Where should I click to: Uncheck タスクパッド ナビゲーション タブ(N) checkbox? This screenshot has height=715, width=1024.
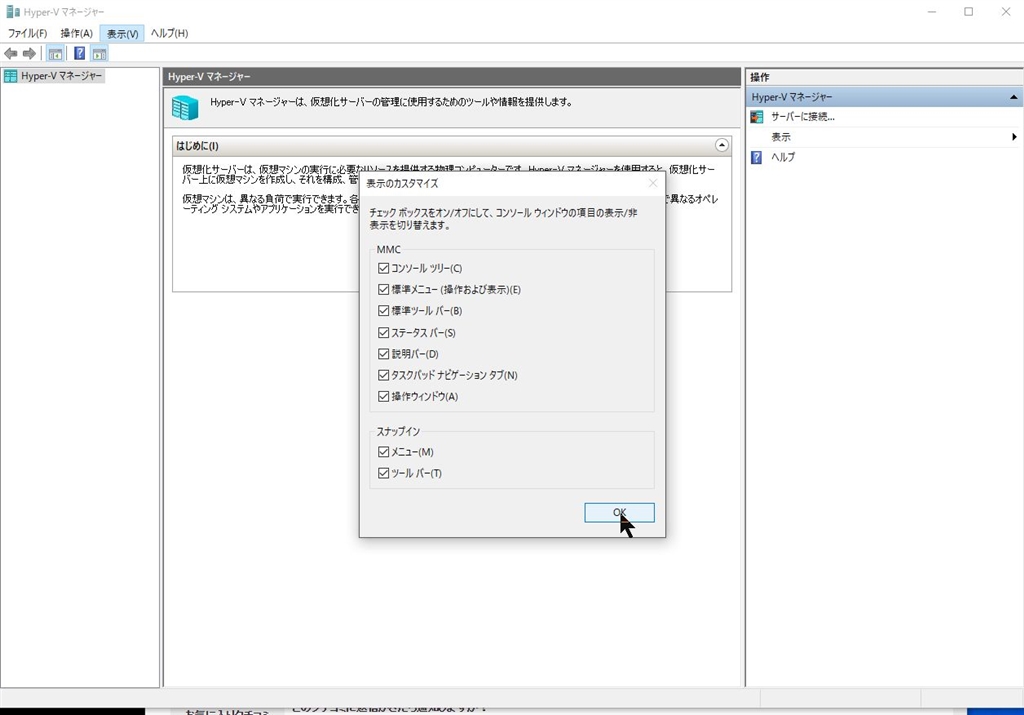point(383,375)
